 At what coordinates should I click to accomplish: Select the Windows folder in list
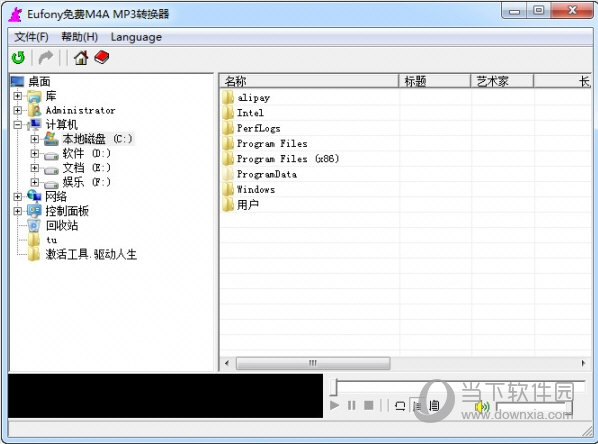tap(256, 189)
